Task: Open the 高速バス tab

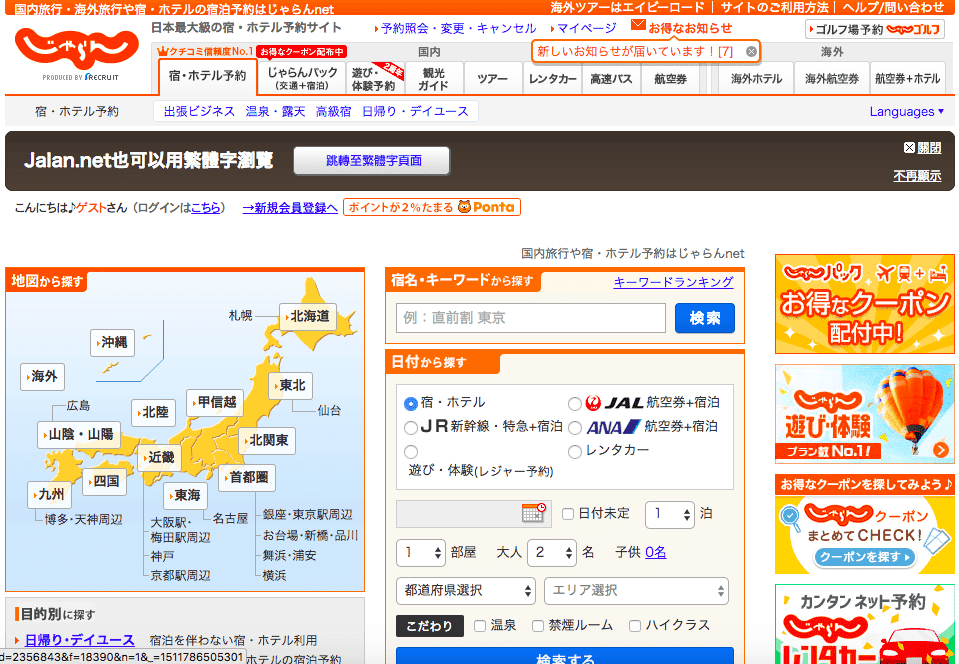Action: coord(610,78)
